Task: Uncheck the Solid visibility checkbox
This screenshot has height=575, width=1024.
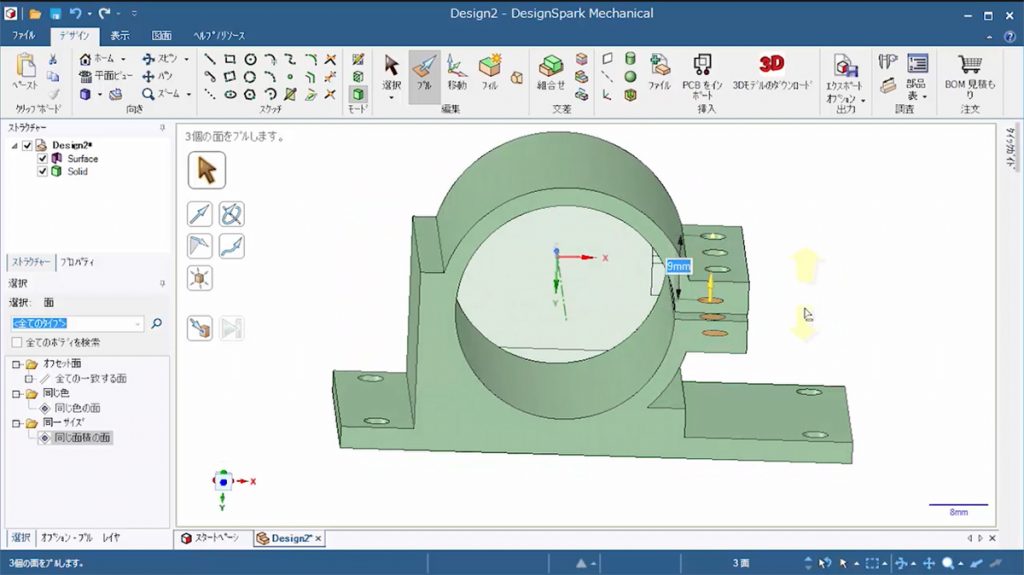Action: pyautogui.click(x=43, y=171)
